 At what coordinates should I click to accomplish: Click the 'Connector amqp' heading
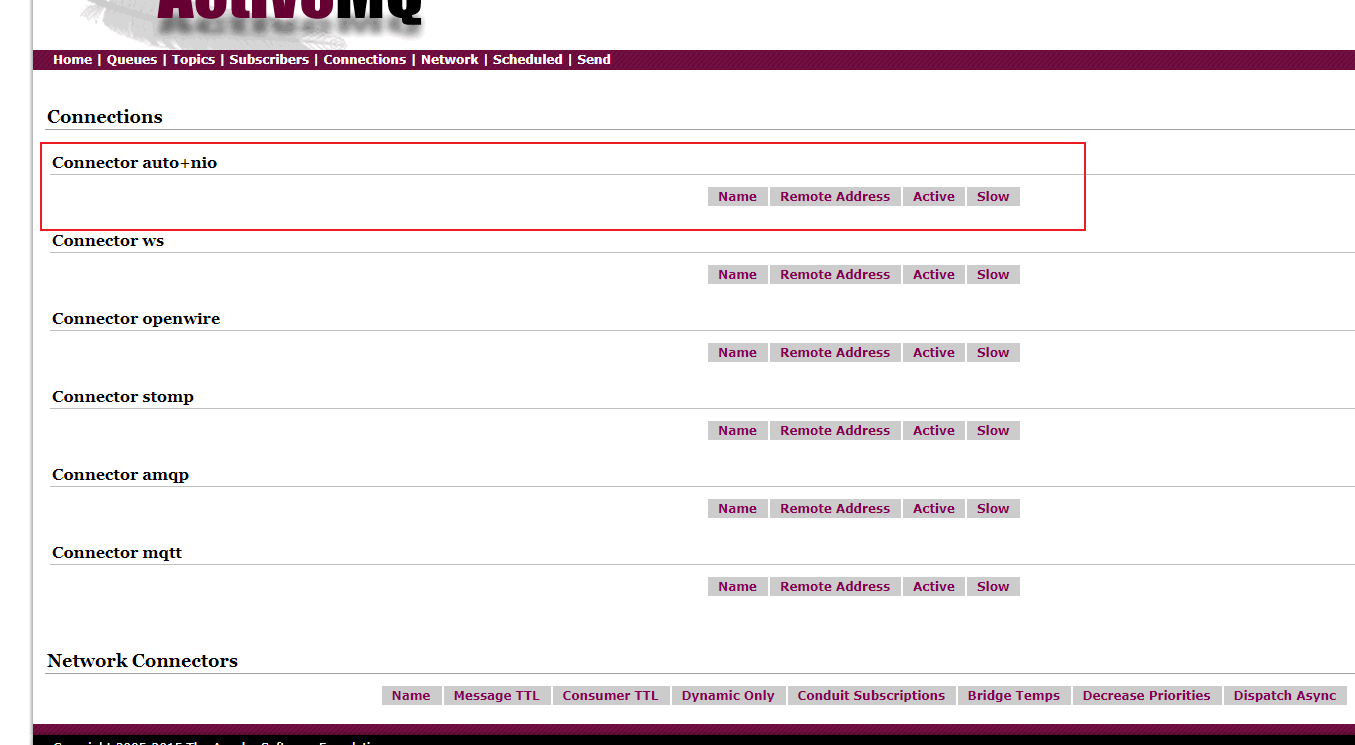pyautogui.click(x=120, y=475)
